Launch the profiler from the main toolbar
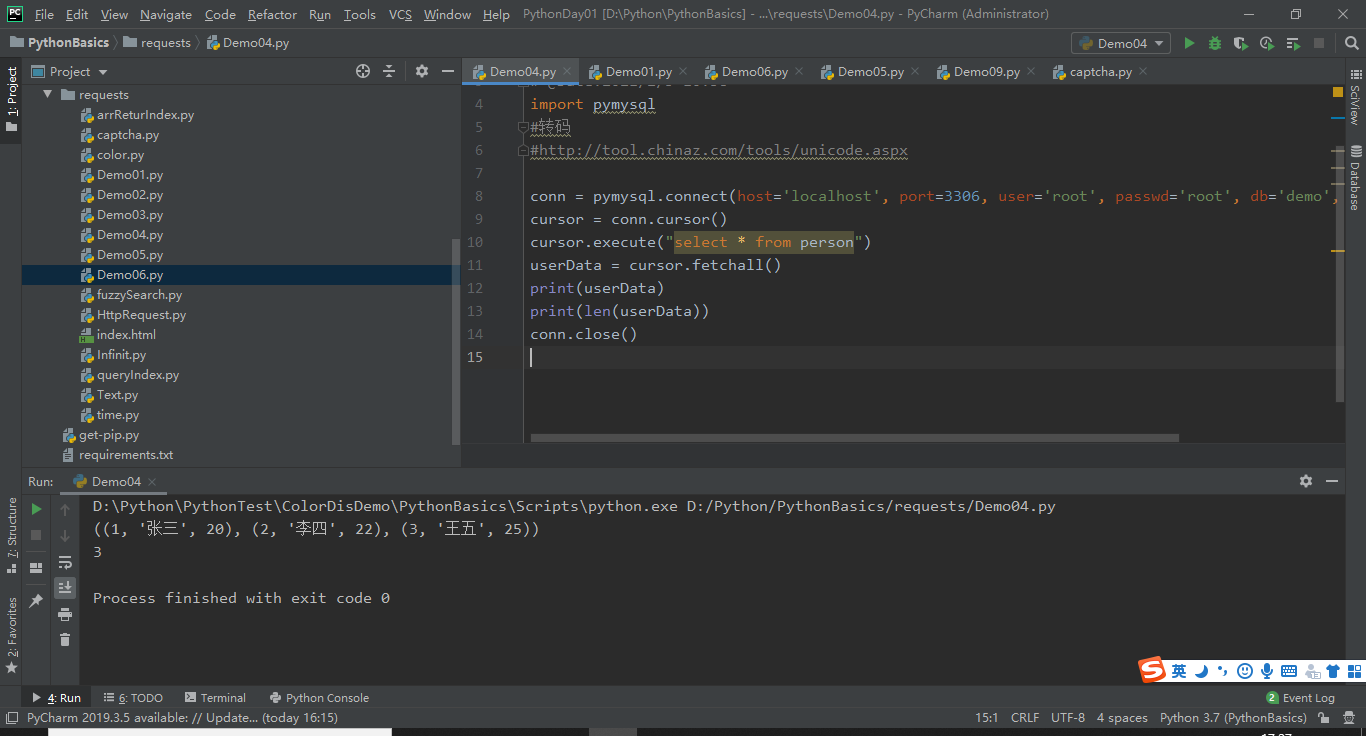This screenshot has width=1366, height=736. pos(1267,43)
